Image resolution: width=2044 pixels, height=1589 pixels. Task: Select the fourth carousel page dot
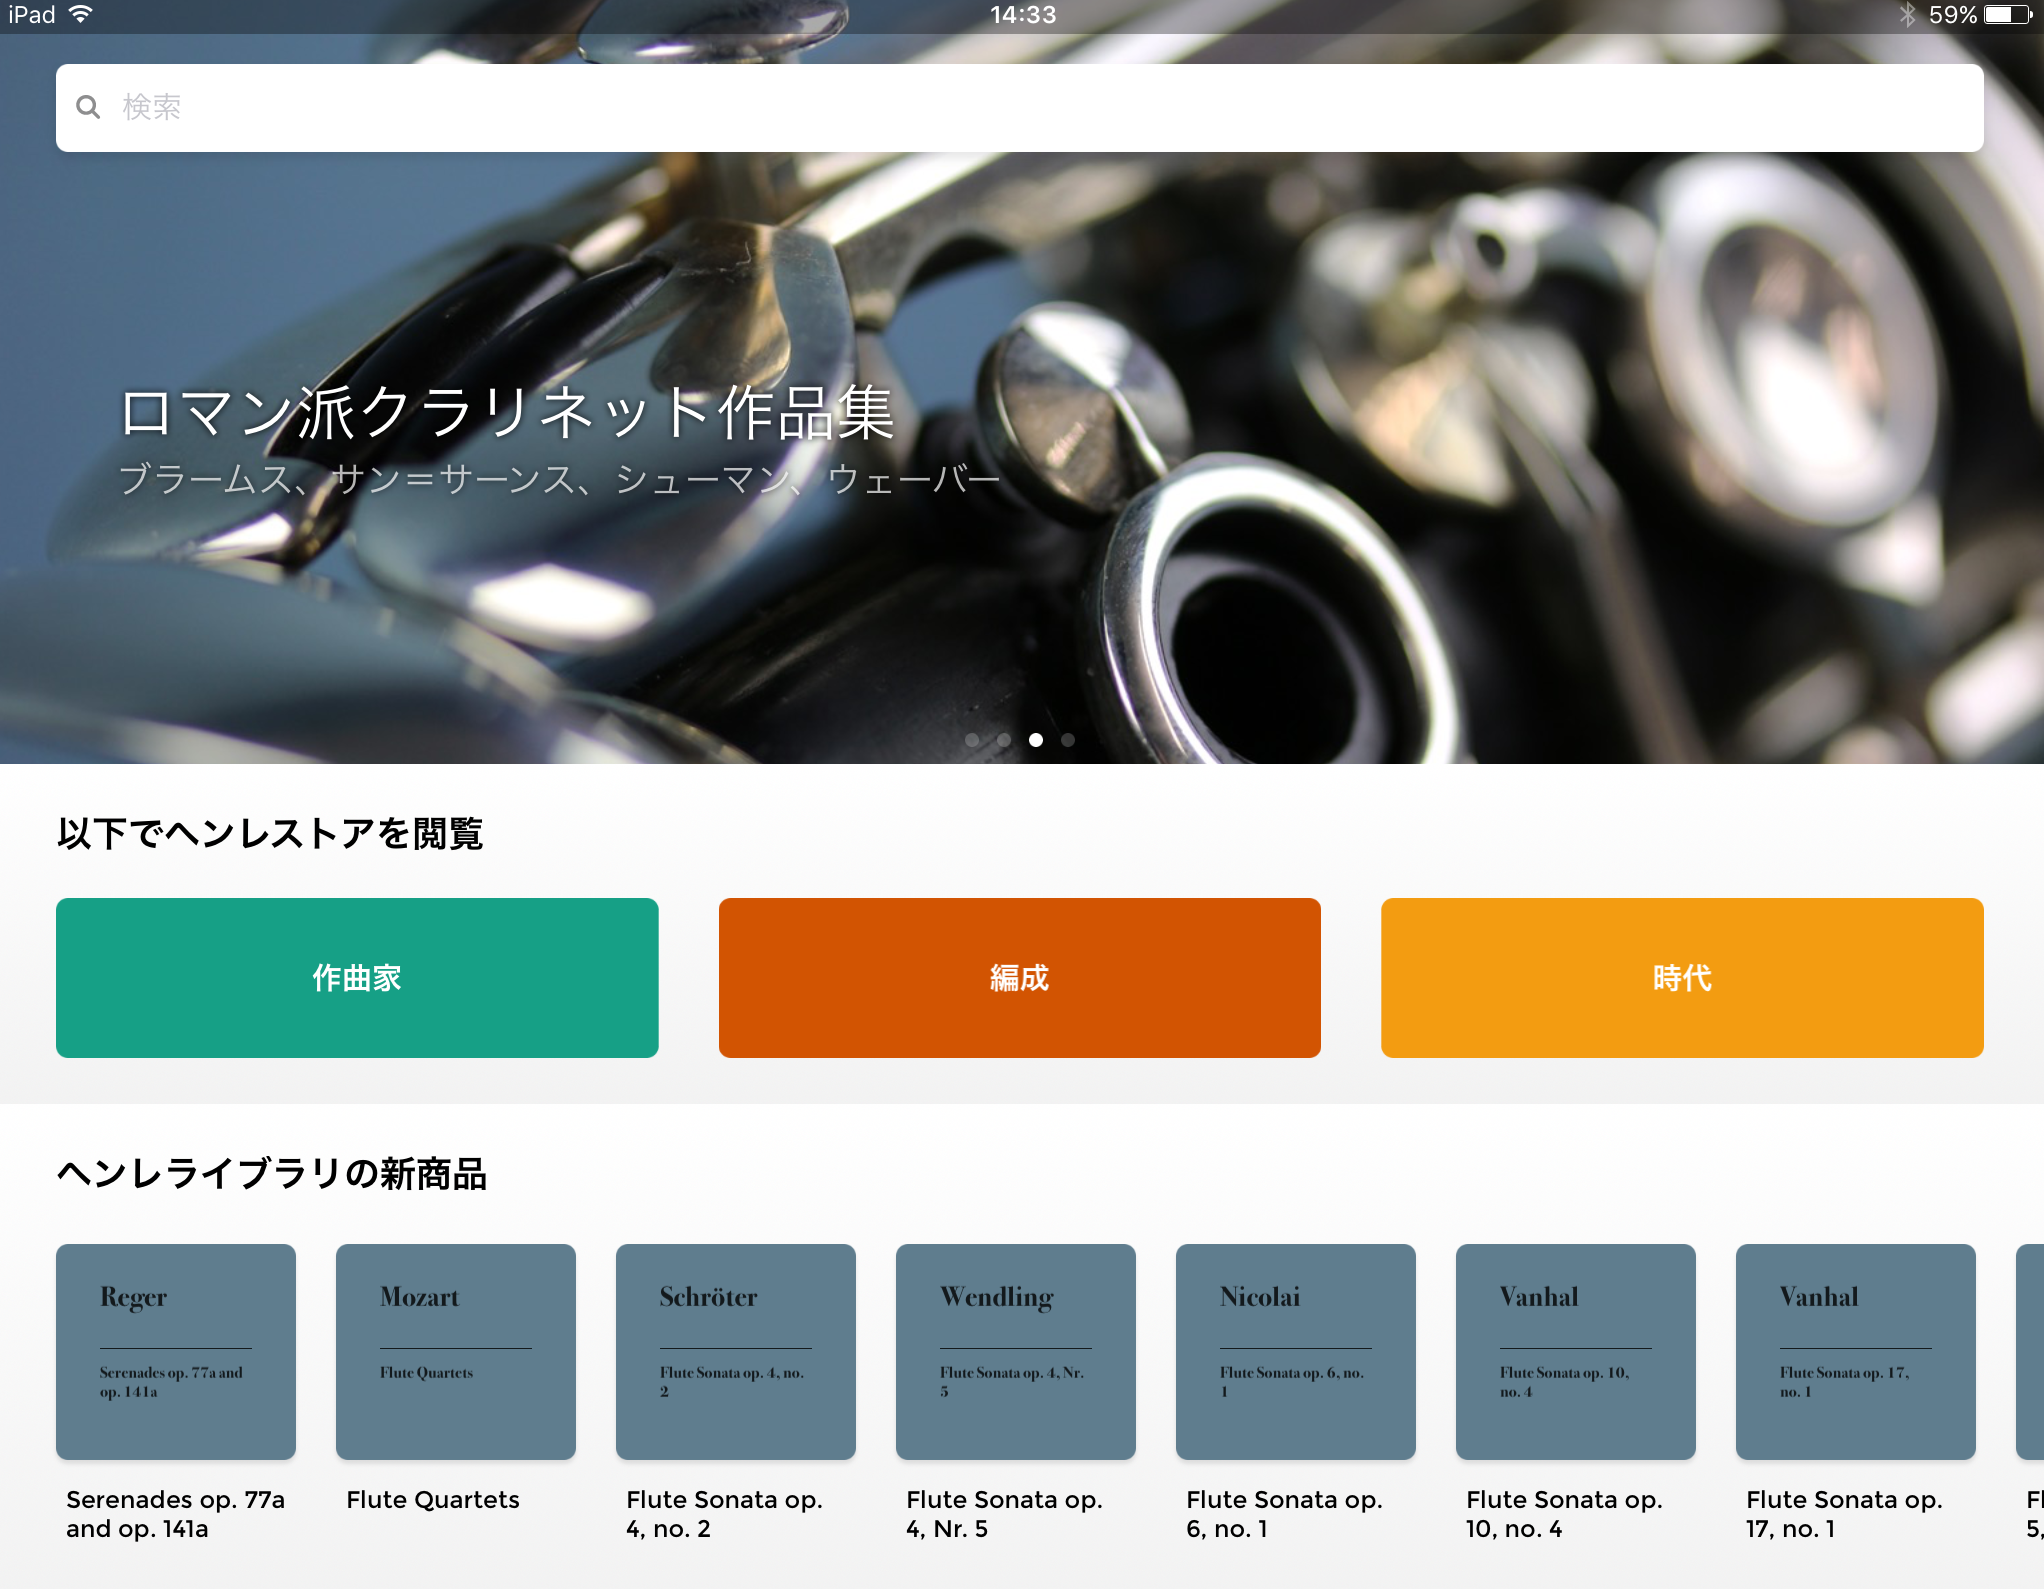click(x=1068, y=740)
